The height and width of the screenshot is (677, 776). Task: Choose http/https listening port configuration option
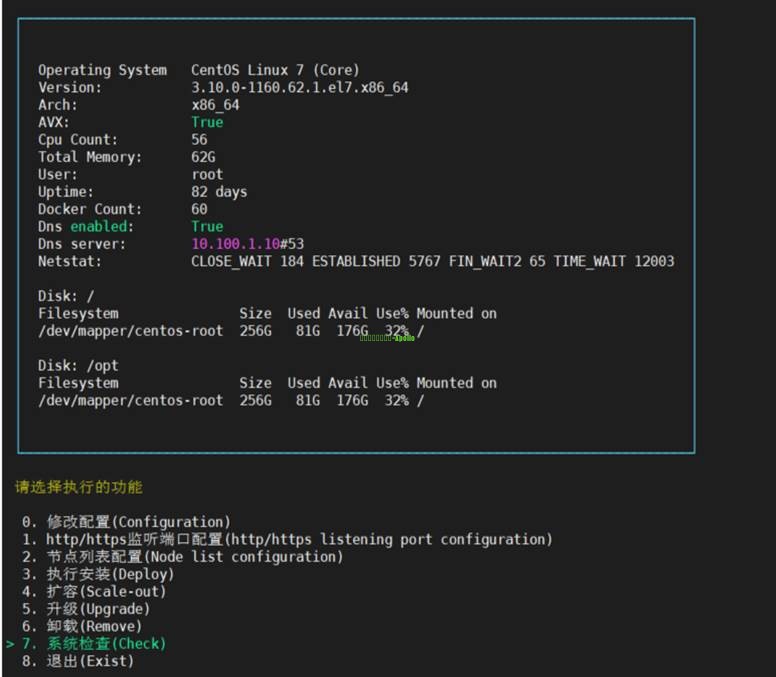coord(298,539)
